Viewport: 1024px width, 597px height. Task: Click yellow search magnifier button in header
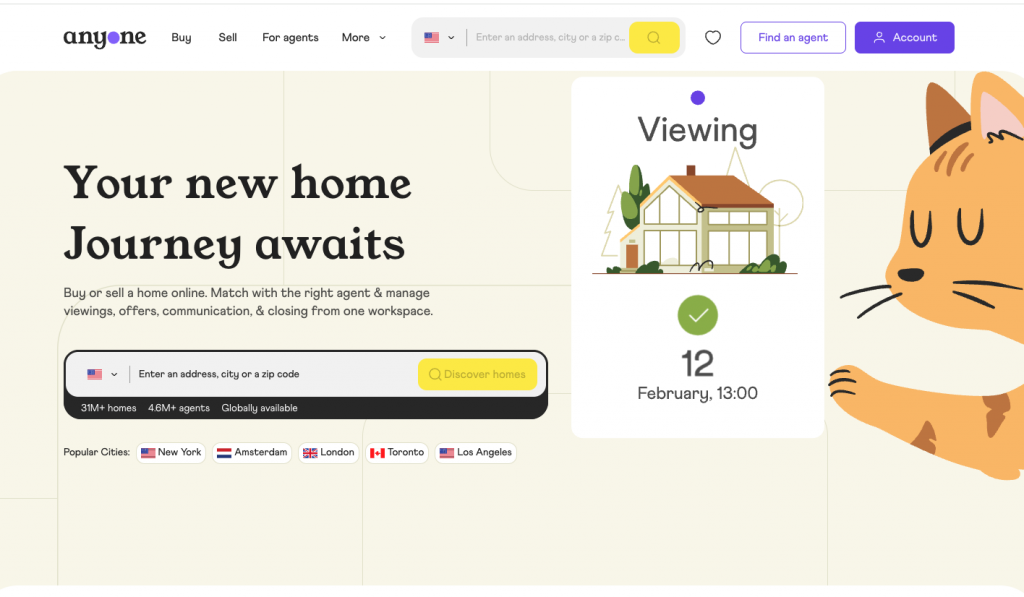tap(654, 38)
